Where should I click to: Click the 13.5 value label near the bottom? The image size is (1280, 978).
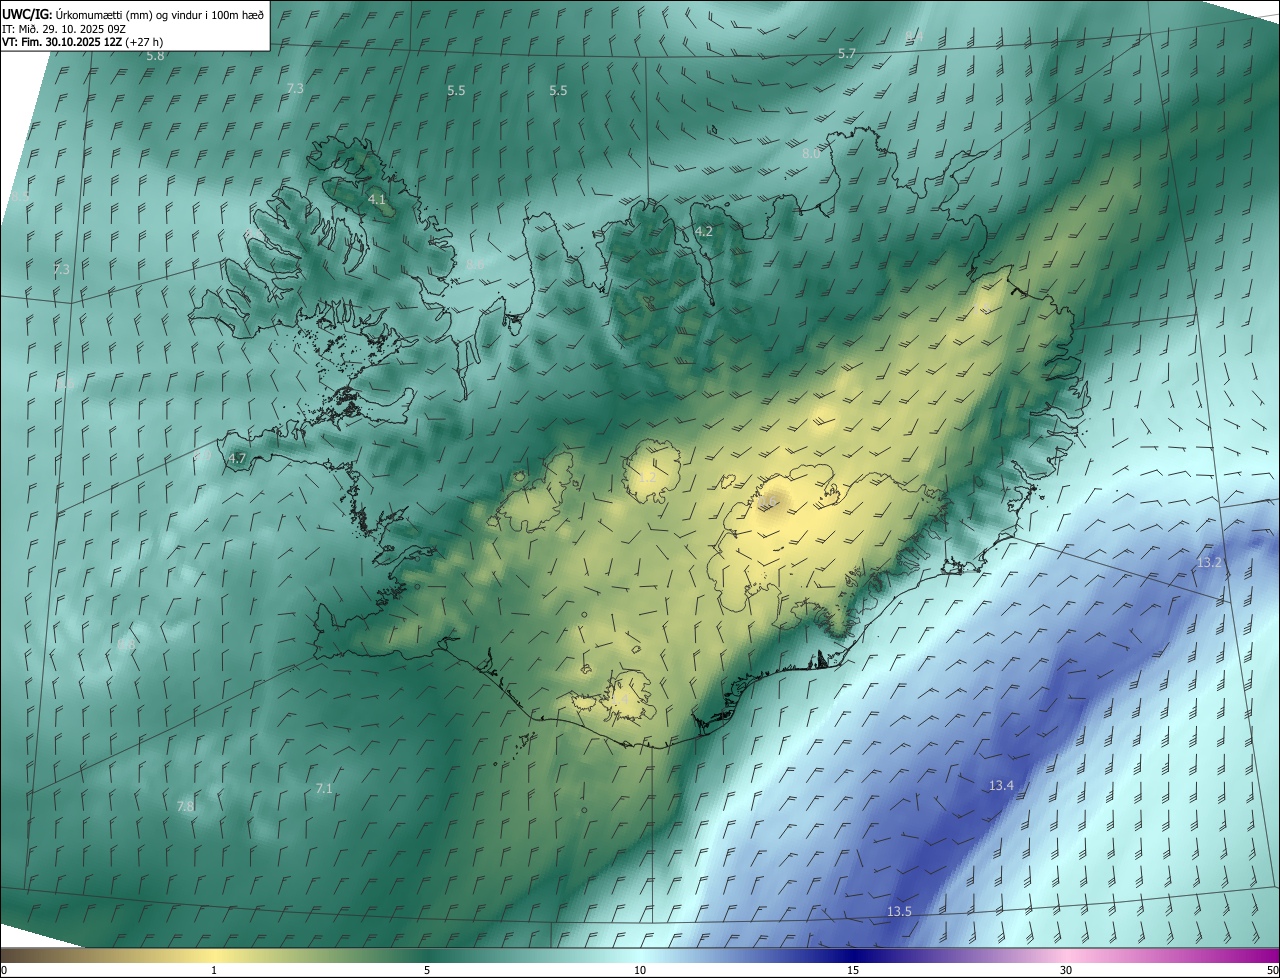pos(899,911)
